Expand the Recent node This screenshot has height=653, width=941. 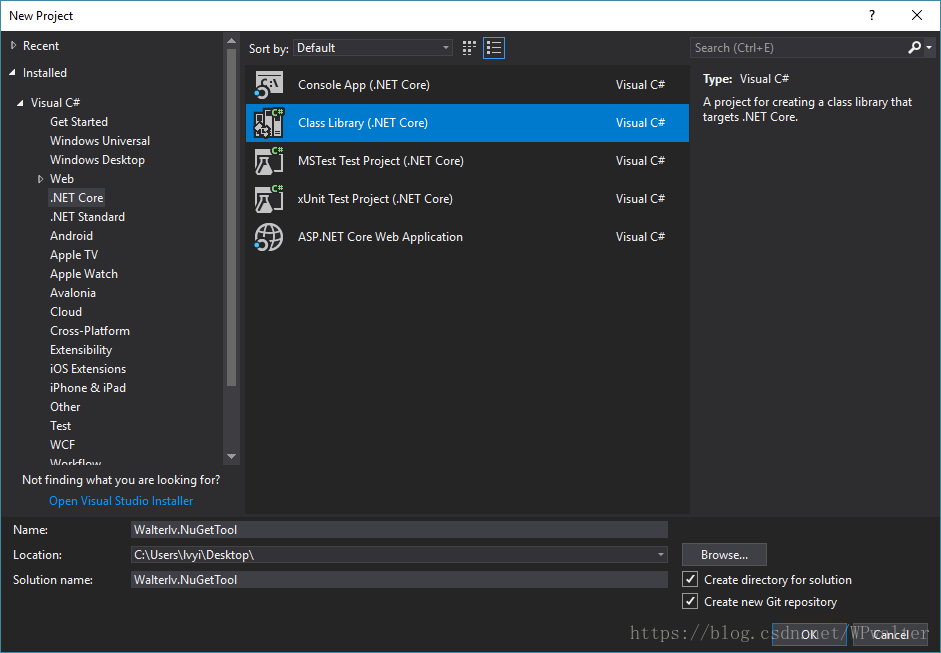13,46
